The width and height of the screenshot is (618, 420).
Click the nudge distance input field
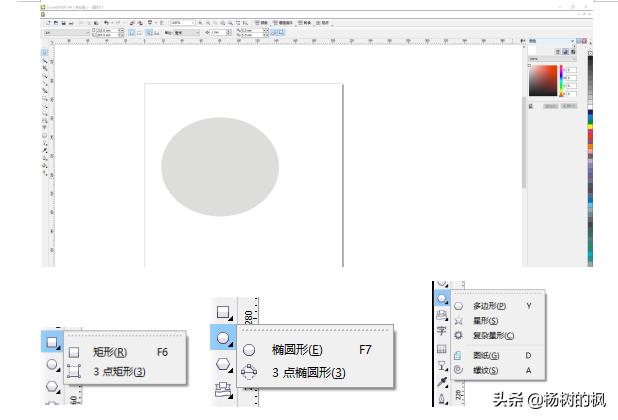point(219,33)
